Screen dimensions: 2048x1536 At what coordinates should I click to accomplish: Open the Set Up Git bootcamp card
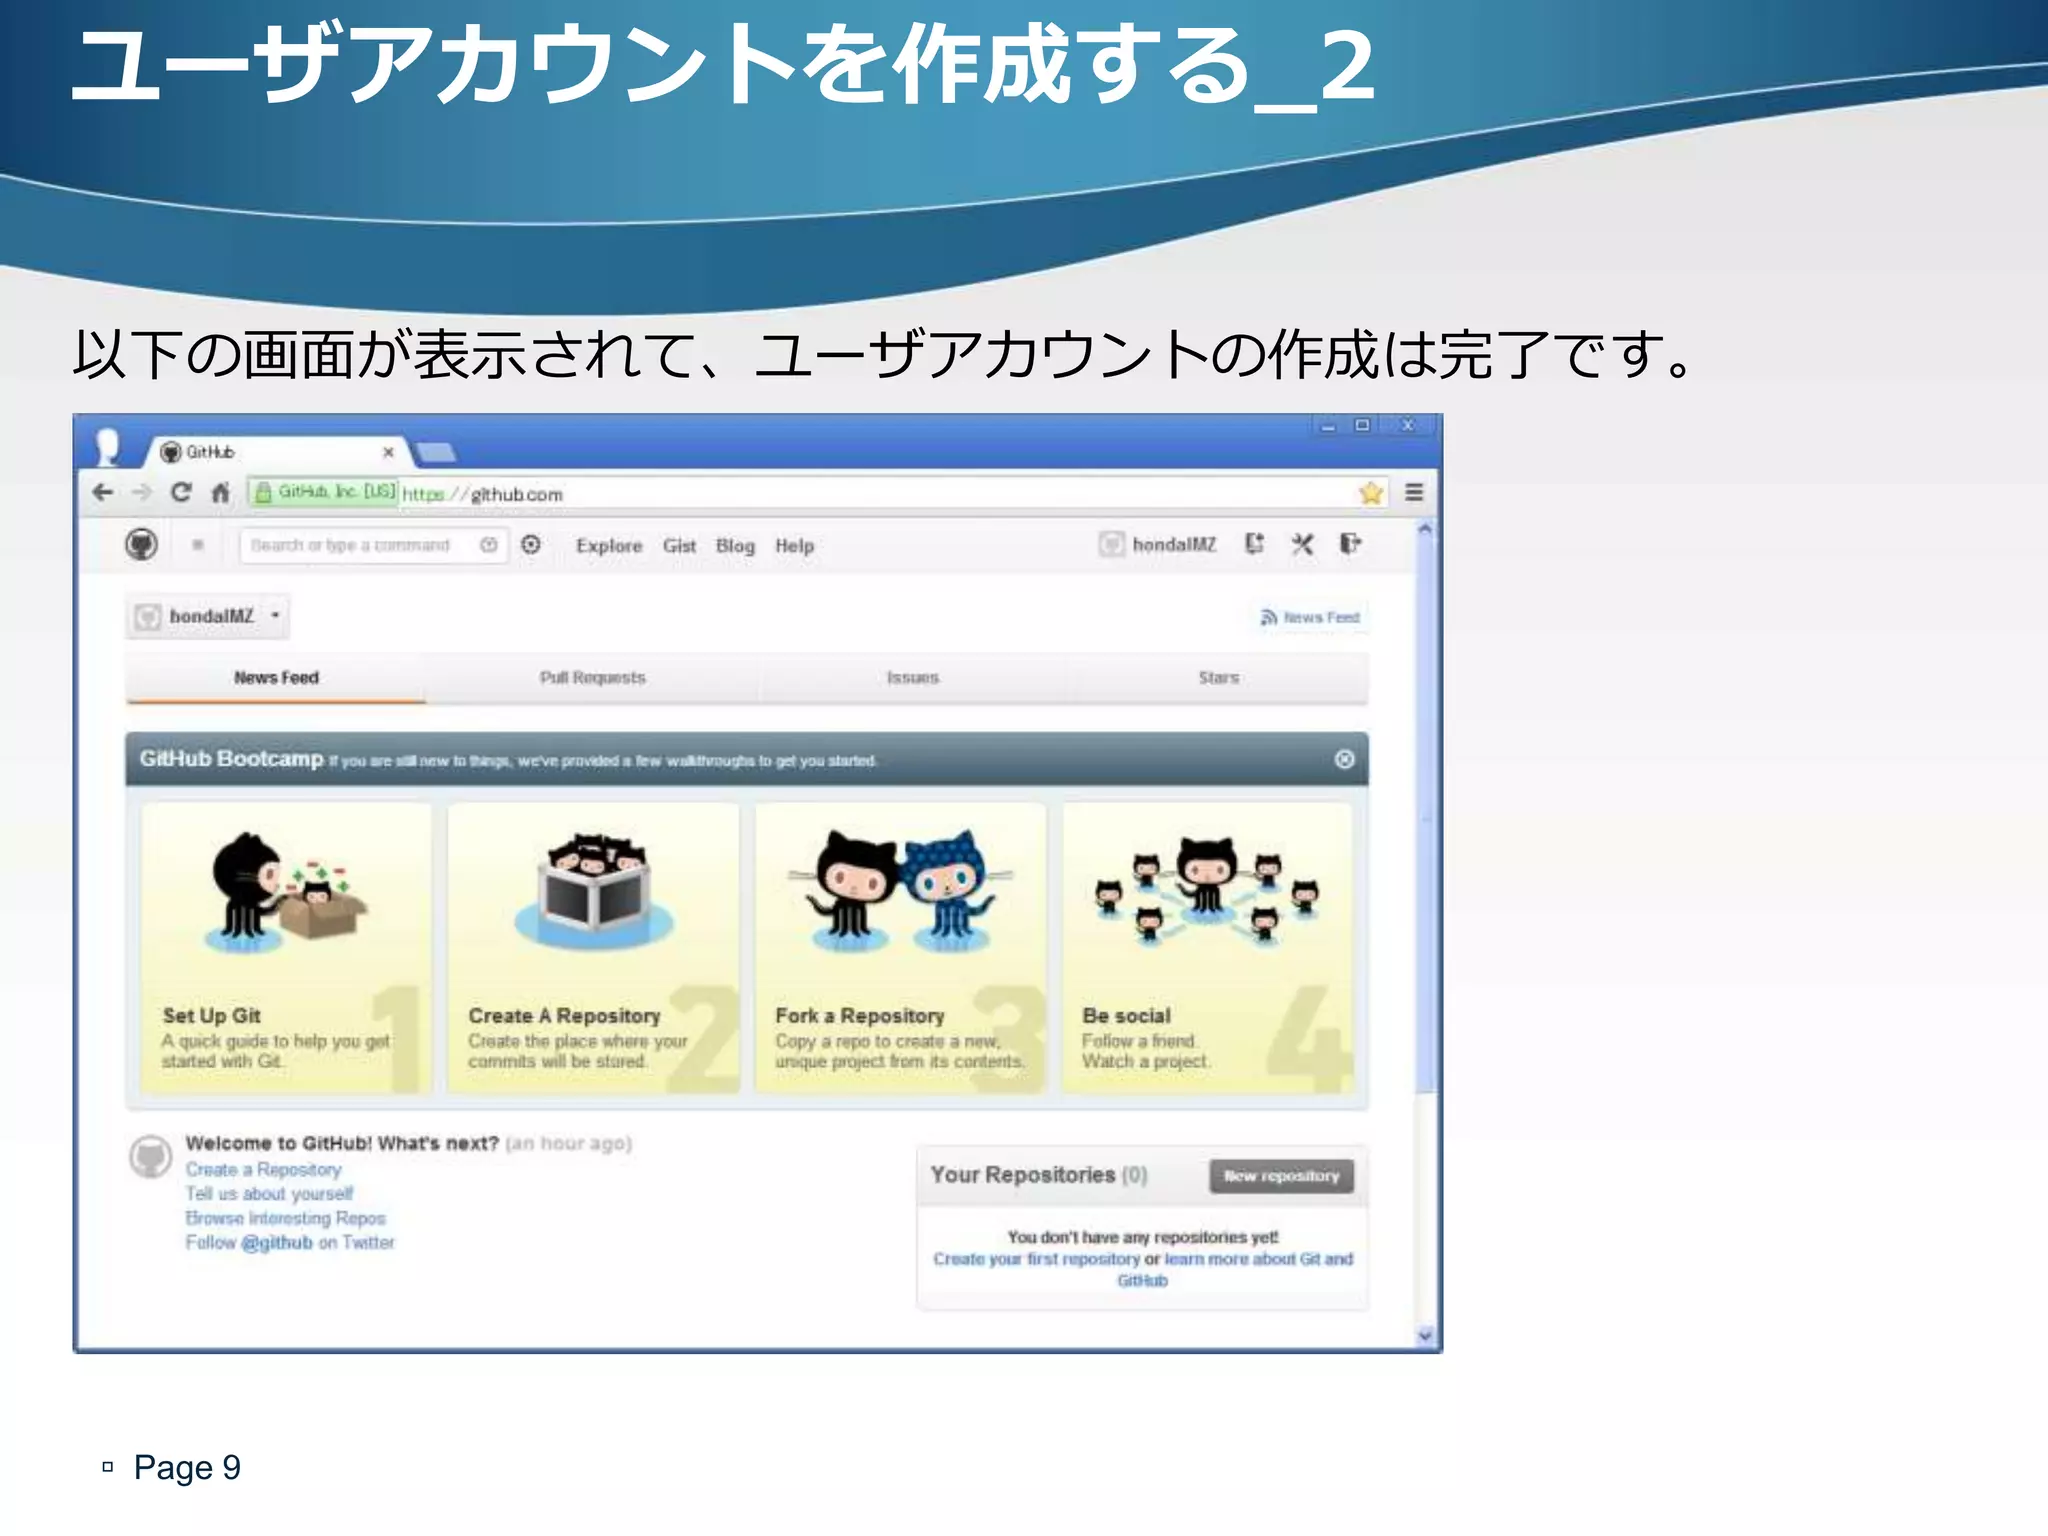[287, 947]
